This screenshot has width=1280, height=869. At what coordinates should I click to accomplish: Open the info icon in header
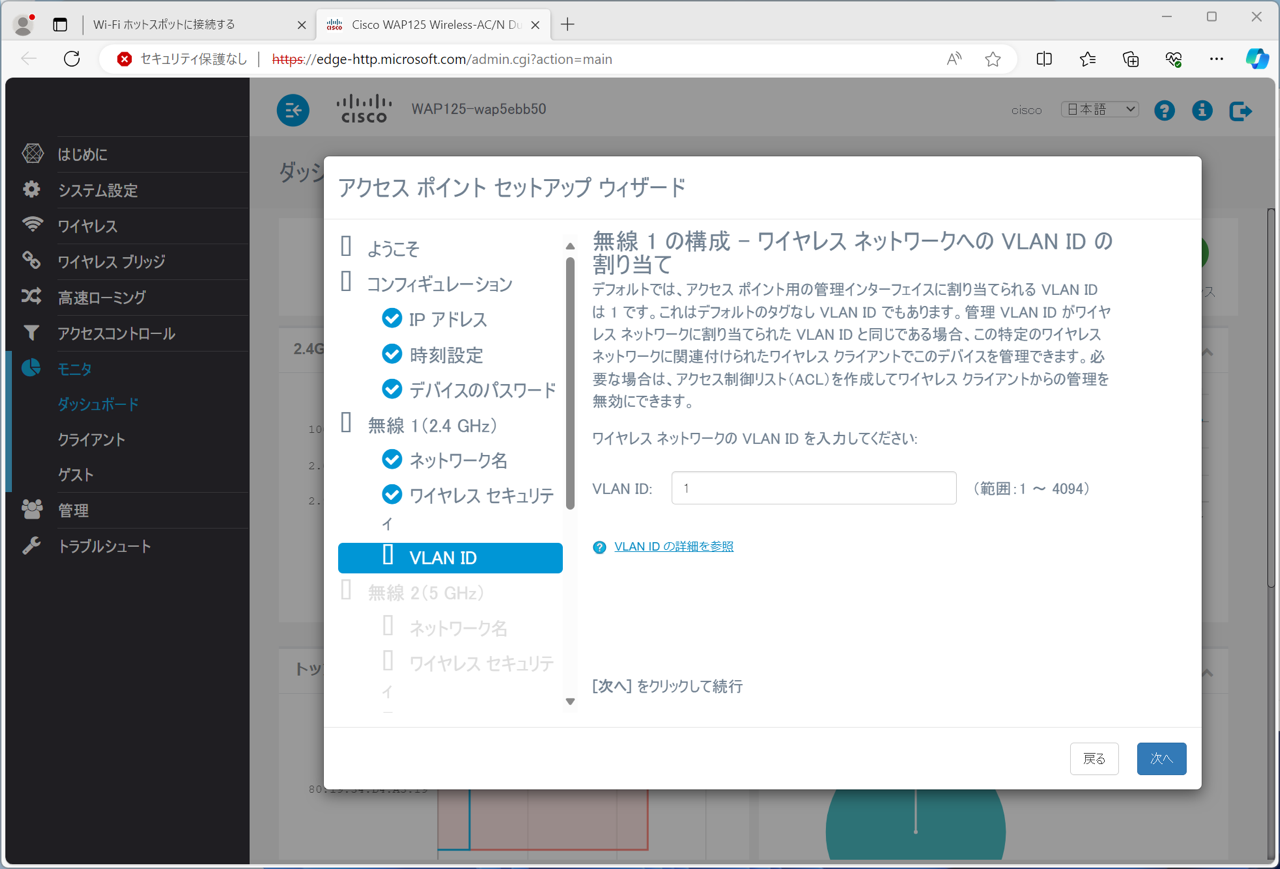point(1202,110)
